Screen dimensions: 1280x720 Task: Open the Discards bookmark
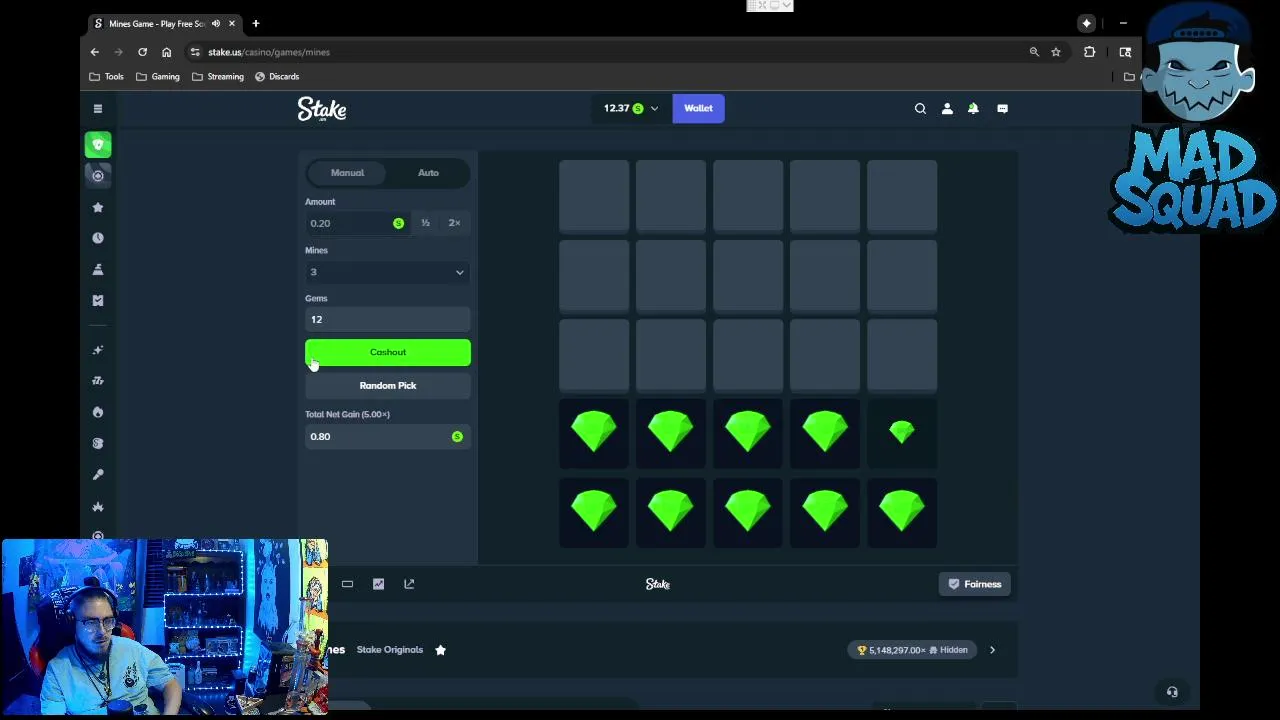(x=277, y=76)
